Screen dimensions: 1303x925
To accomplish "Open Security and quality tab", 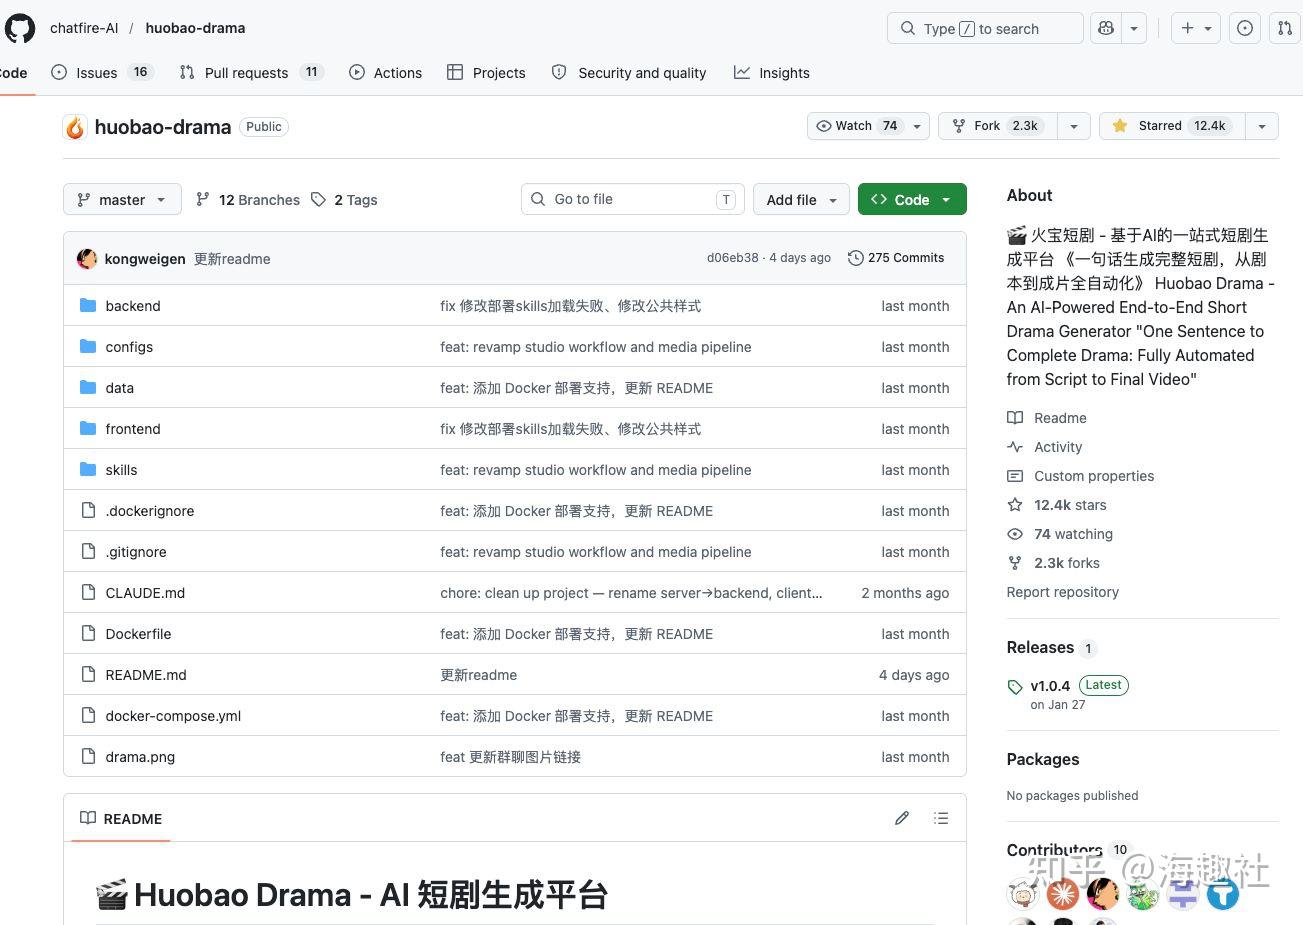I will [629, 72].
